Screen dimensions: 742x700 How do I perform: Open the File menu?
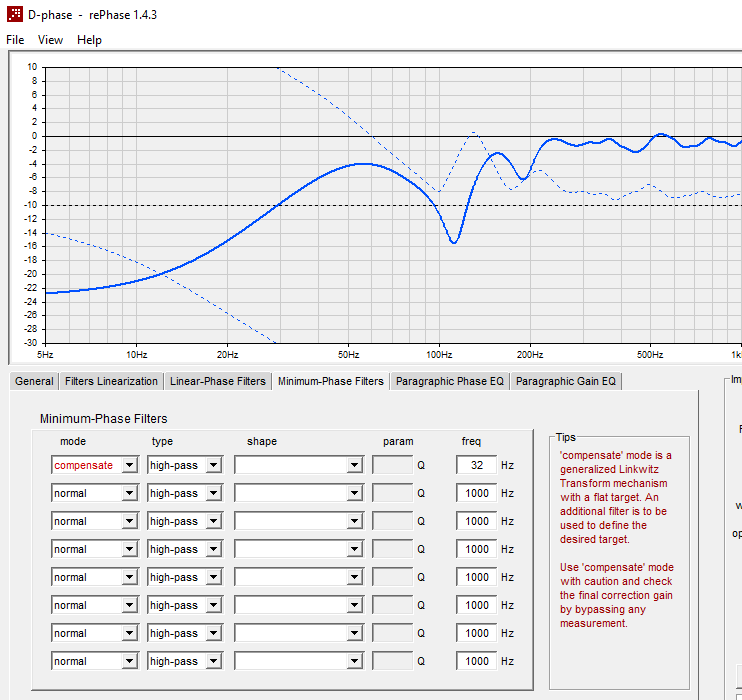(x=15, y=40)
